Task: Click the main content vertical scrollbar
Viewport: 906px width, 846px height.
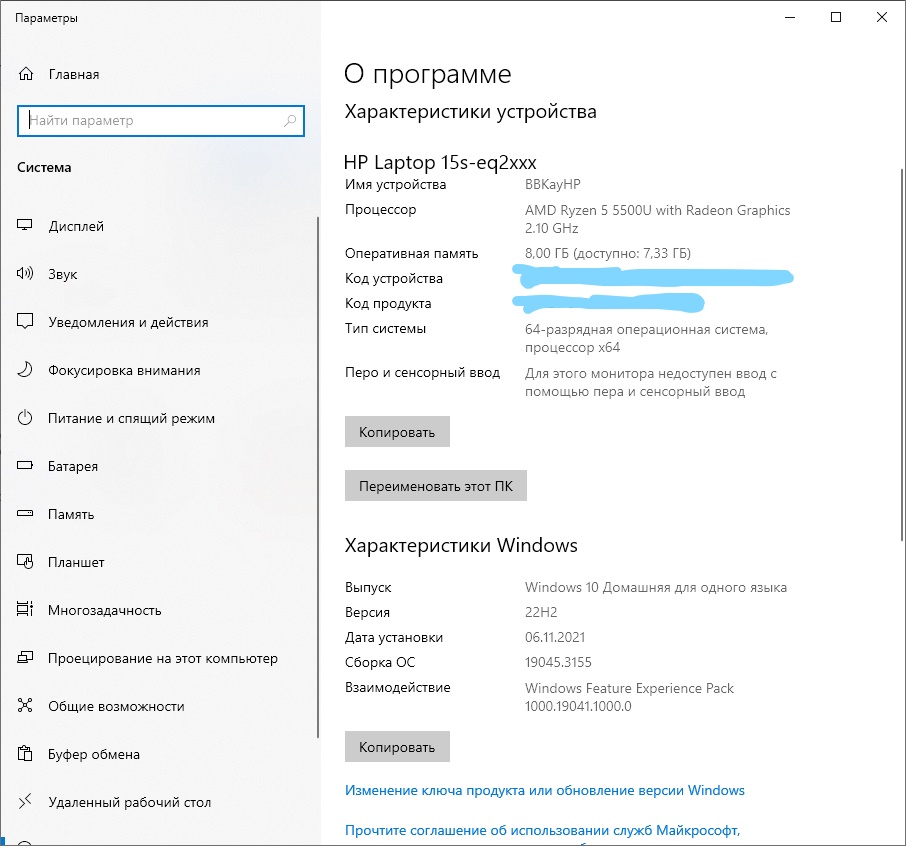Action: [x=902, y=355]
